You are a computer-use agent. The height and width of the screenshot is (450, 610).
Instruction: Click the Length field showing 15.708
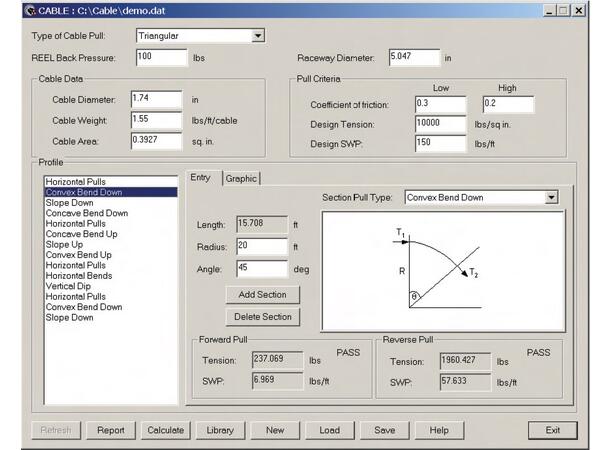(262, 224)
